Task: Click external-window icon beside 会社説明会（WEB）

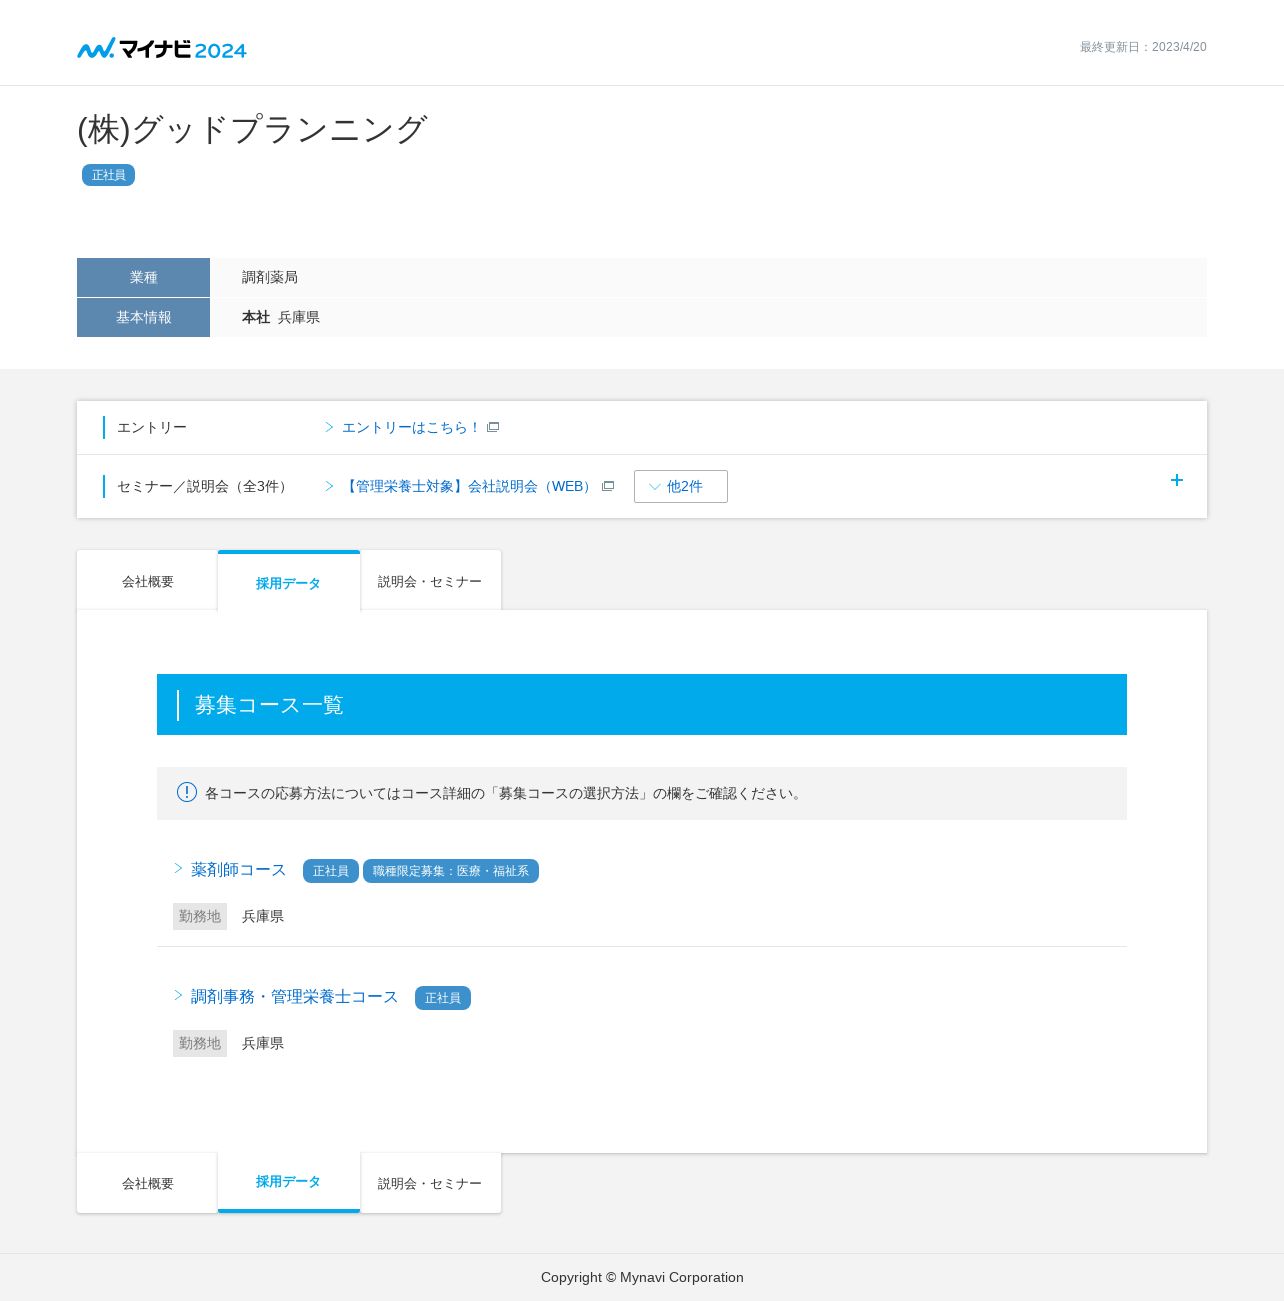Action: [x=608, y=486]
